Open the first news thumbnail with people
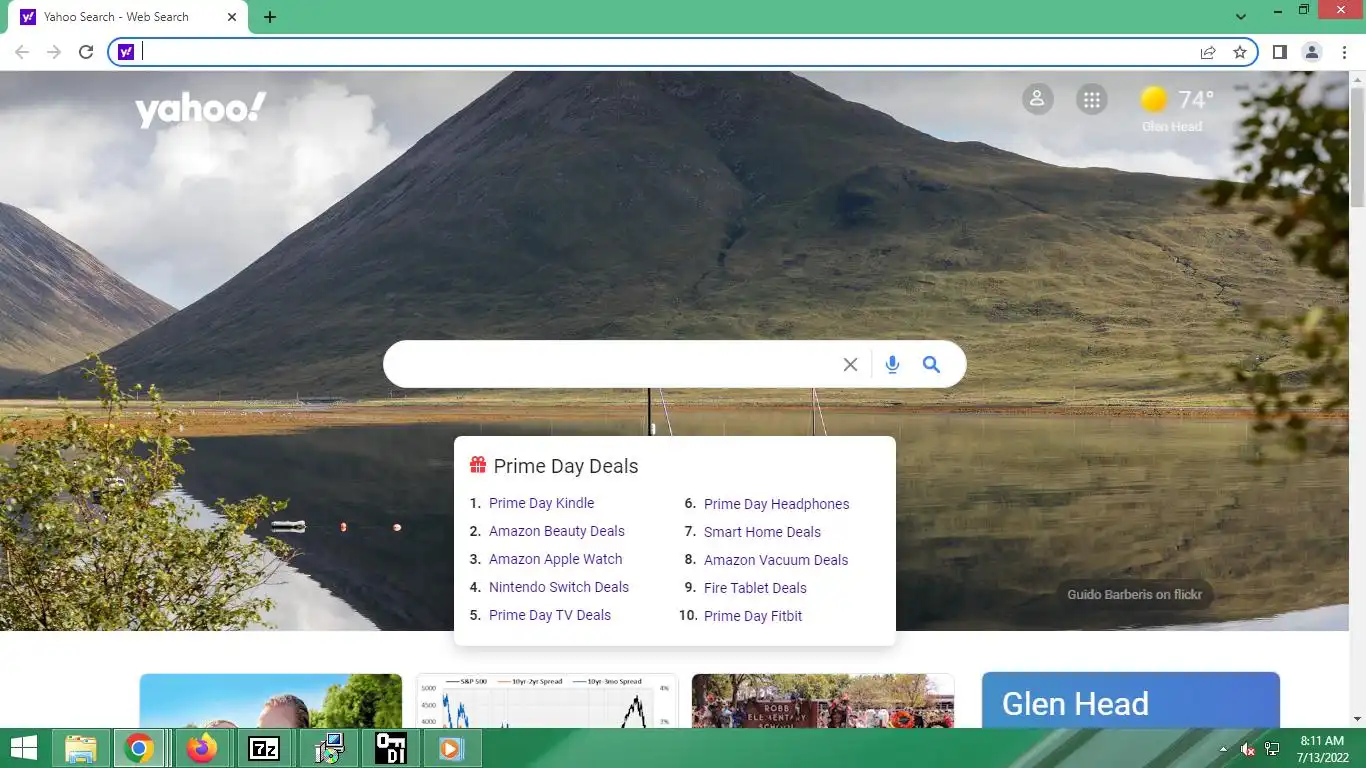Screen dimensions: 1366x768 271,701
